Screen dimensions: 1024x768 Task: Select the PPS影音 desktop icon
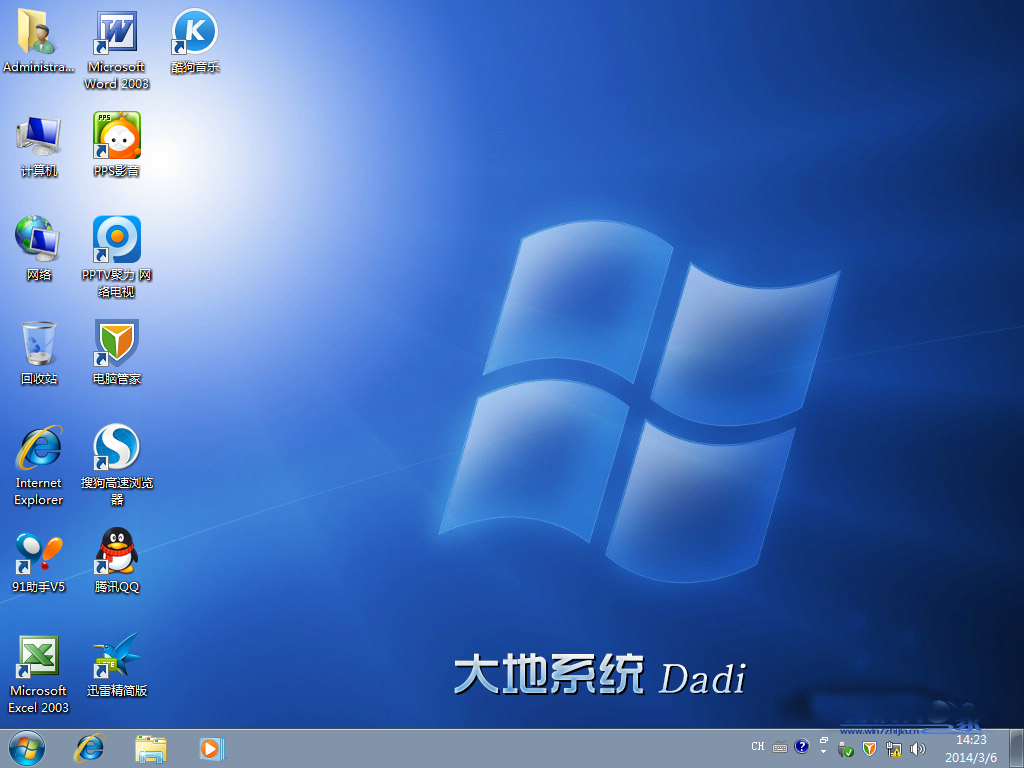[116, 136]
